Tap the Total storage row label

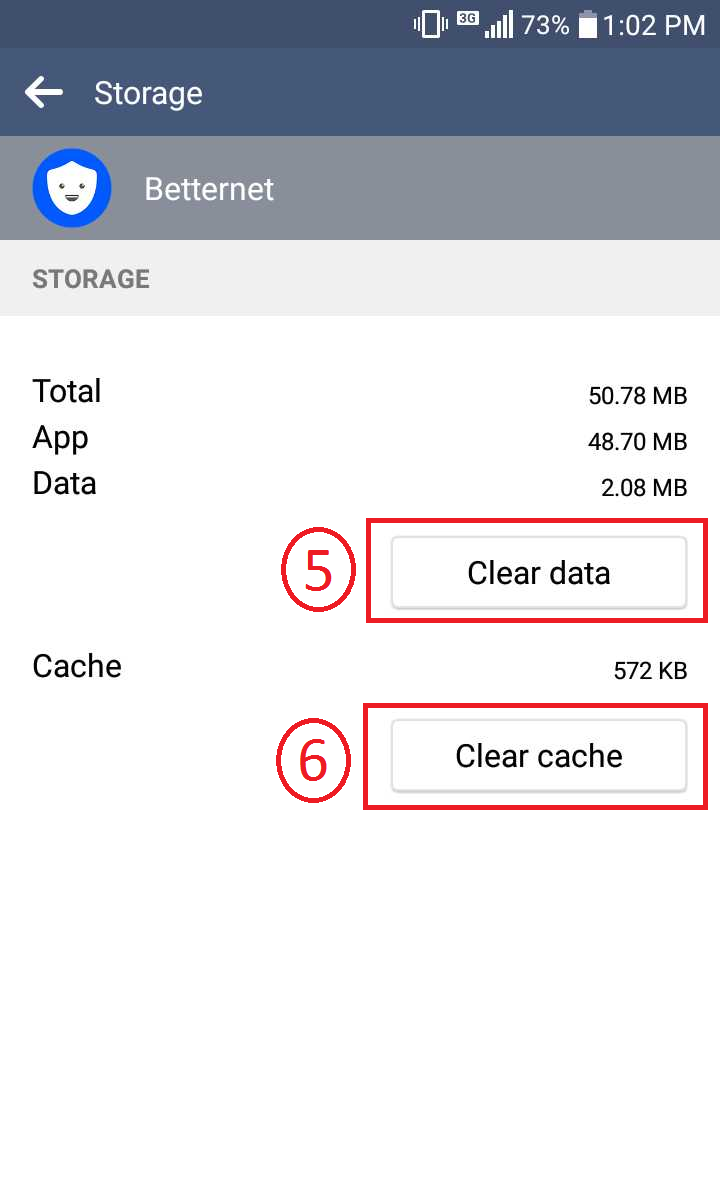[66, 391]
